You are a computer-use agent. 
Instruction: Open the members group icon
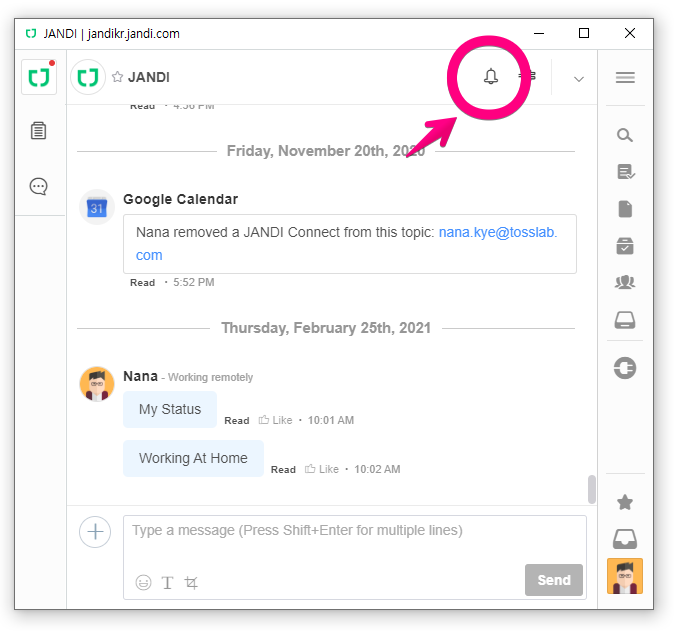click(x=625, y=282)
